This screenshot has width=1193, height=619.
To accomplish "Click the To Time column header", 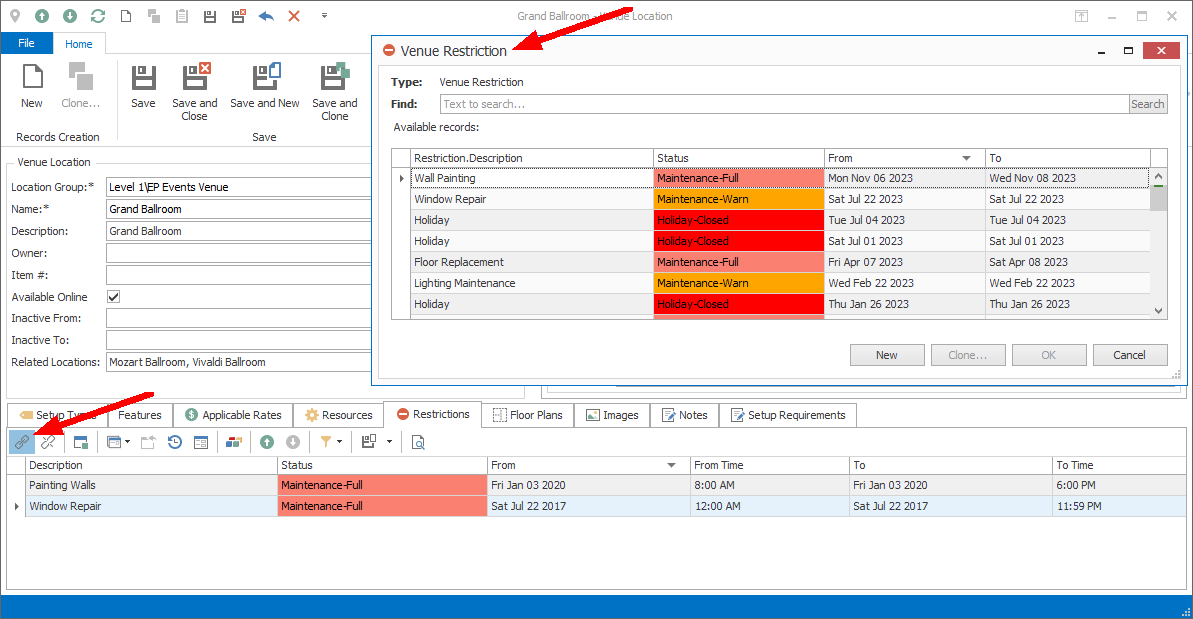I will (x=1119, y=465).
